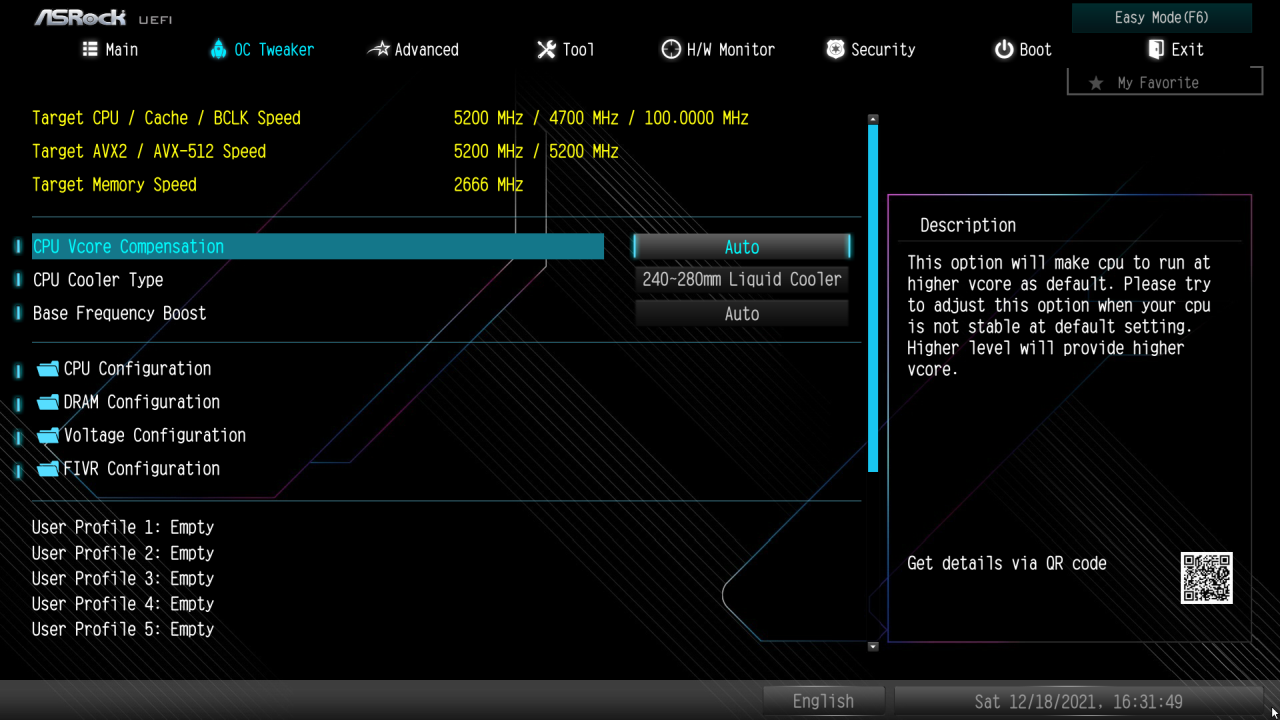Click the DRAM Configuration folder icon

pyautogui.click(x=48, y=402)
